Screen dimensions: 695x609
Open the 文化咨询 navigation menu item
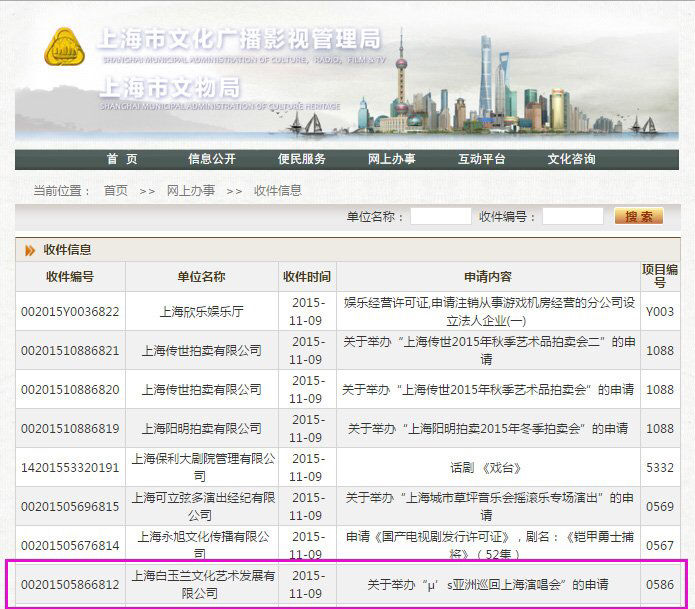click(x=571, y=159)
